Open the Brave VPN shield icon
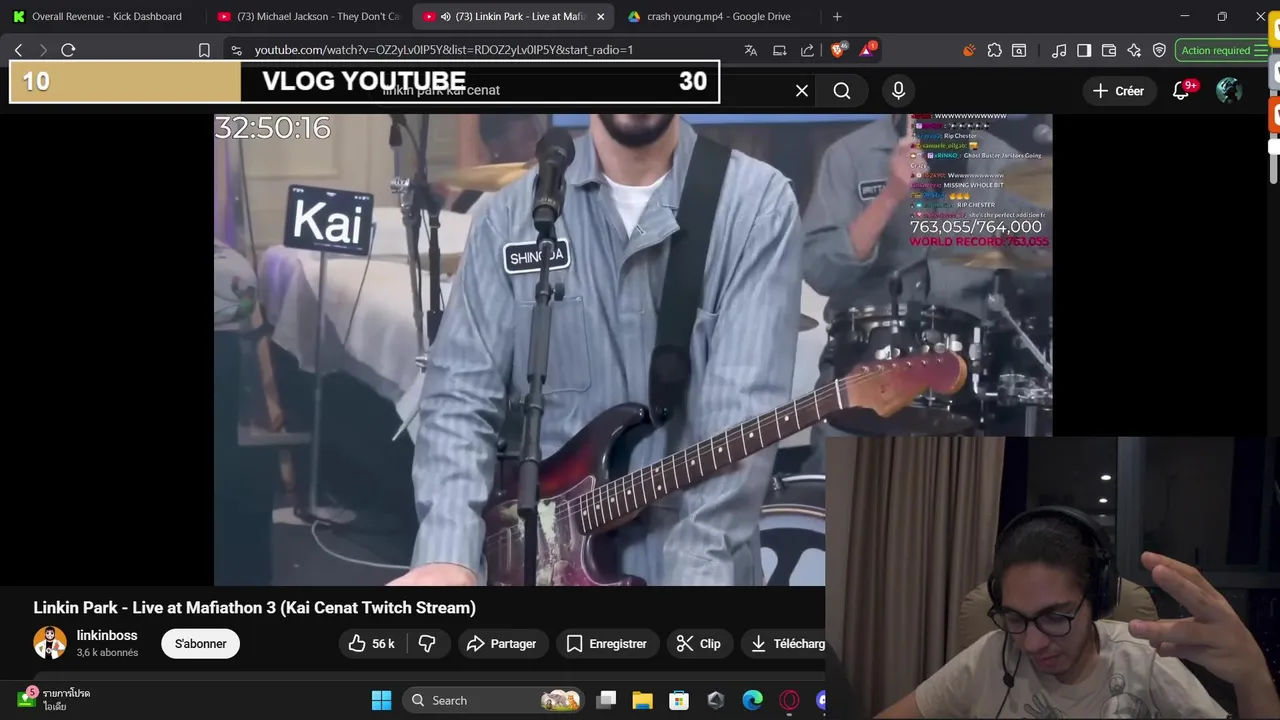Viewport: 1280px width, 720px height. (1159, 50)
